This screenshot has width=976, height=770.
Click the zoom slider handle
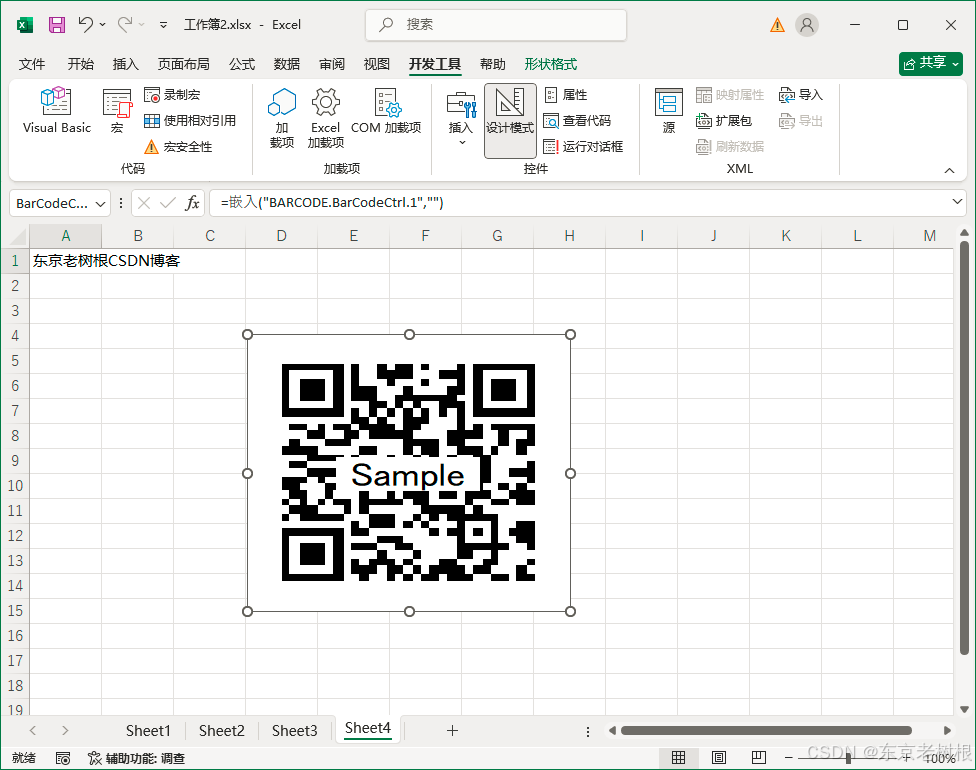[x=848, y=758]
